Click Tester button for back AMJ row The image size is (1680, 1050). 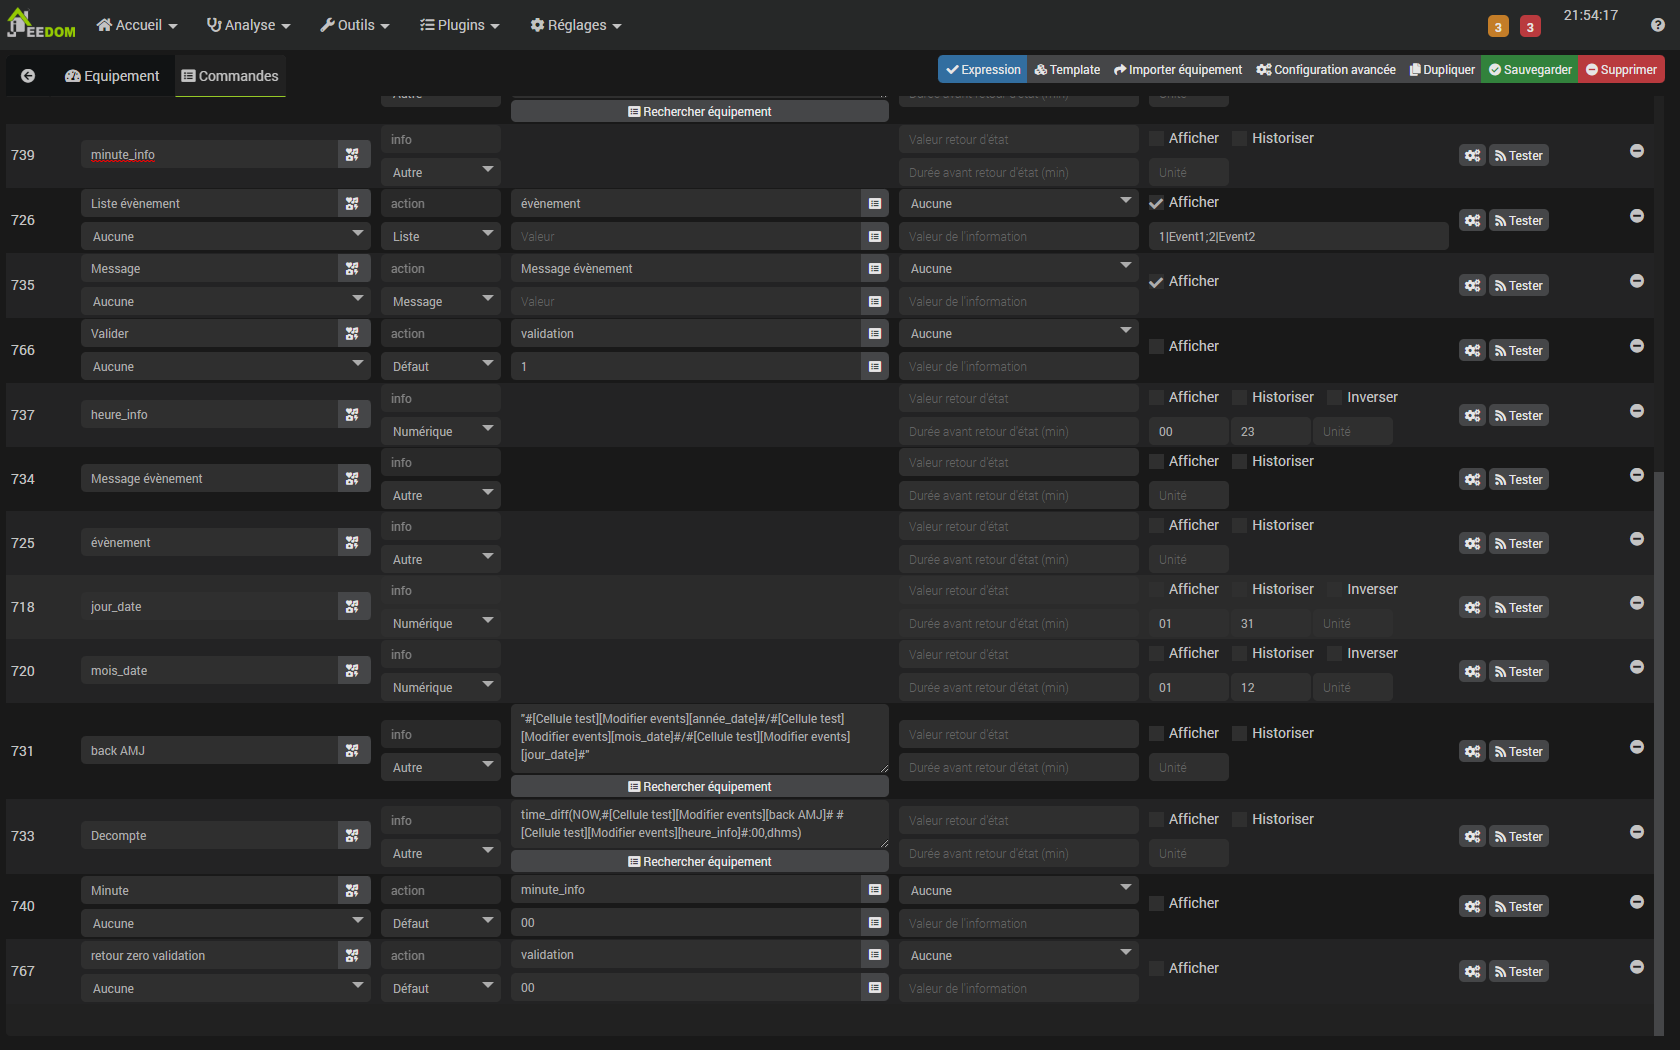pyautogui.click(x=1518, y=752)
